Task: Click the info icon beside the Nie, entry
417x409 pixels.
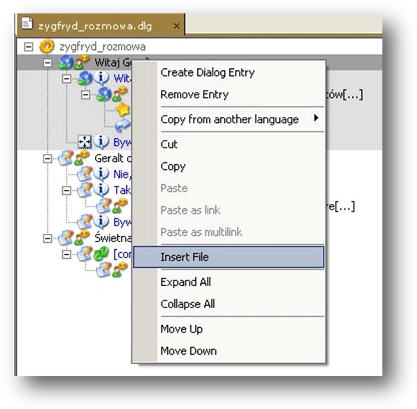Action: (x=101, y=174)
